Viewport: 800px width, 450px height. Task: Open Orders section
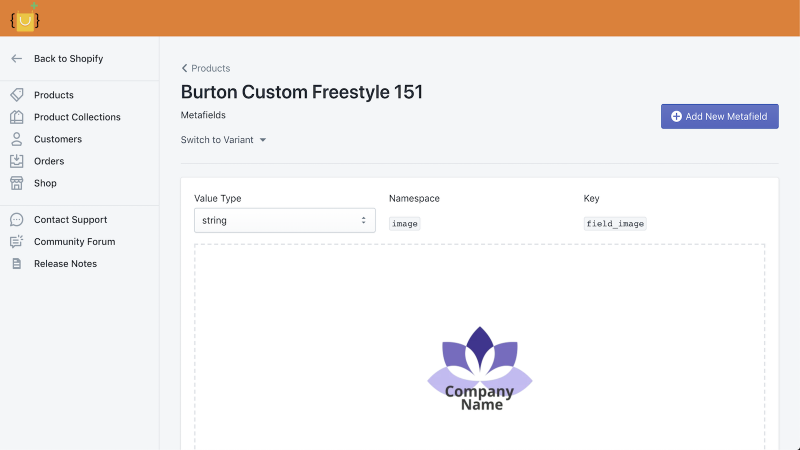point(49,161)
